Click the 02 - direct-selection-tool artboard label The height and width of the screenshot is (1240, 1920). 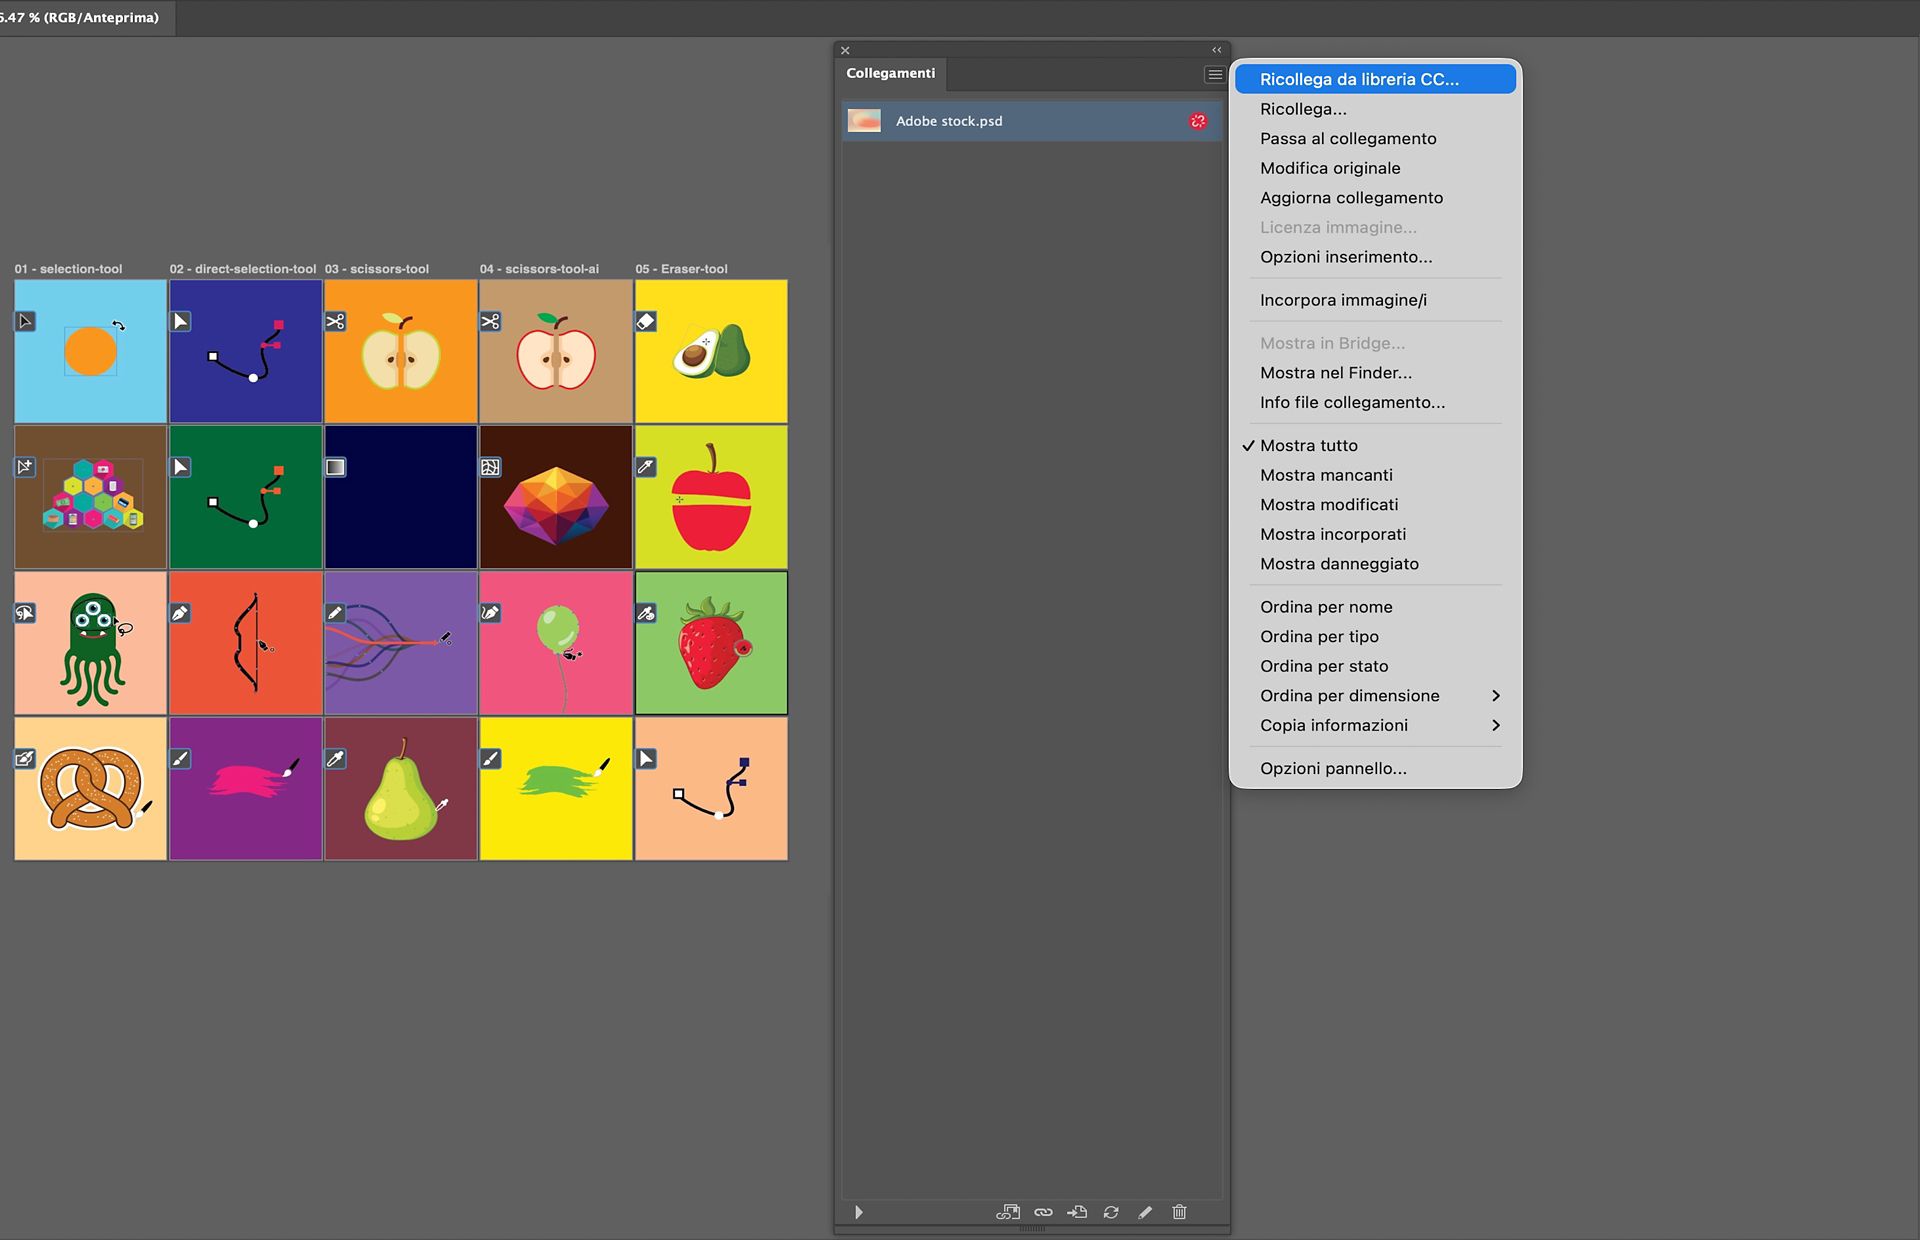243,269
